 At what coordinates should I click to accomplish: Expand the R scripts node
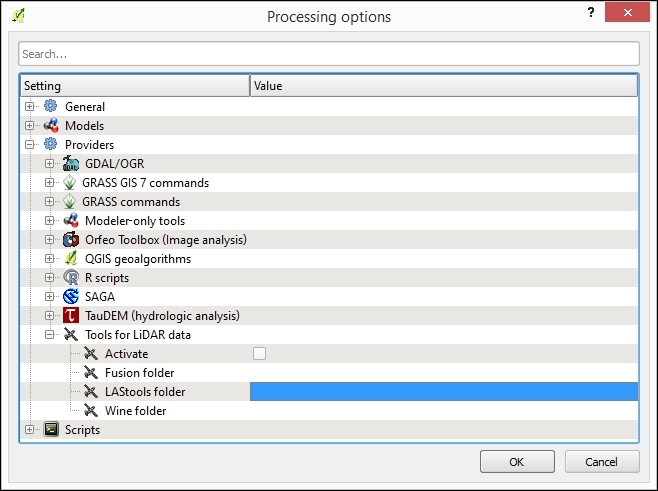pyautogui.click(x=50, y=277)
